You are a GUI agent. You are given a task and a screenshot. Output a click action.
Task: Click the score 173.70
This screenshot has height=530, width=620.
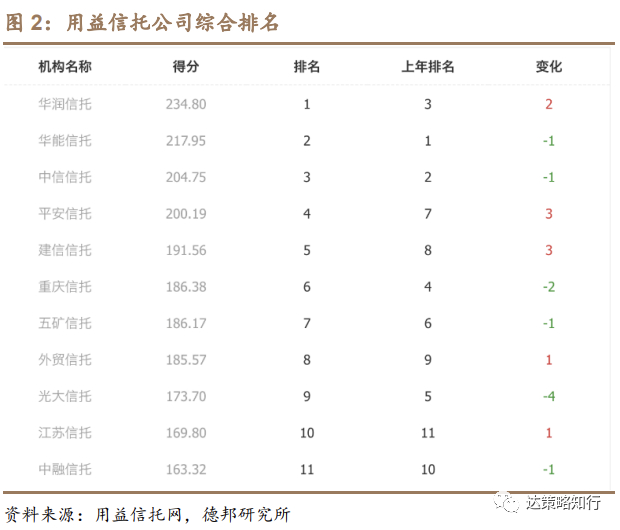tap(186, 396)
